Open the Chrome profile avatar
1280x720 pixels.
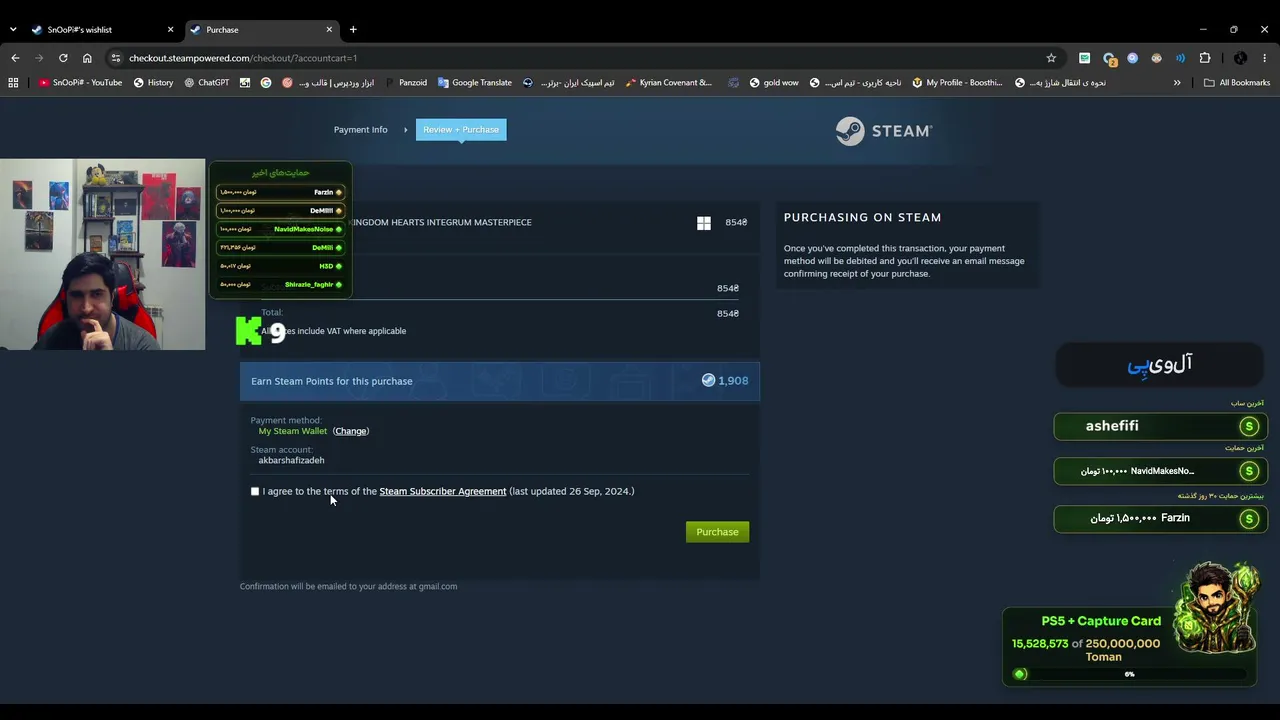[x=1240, y=58]
